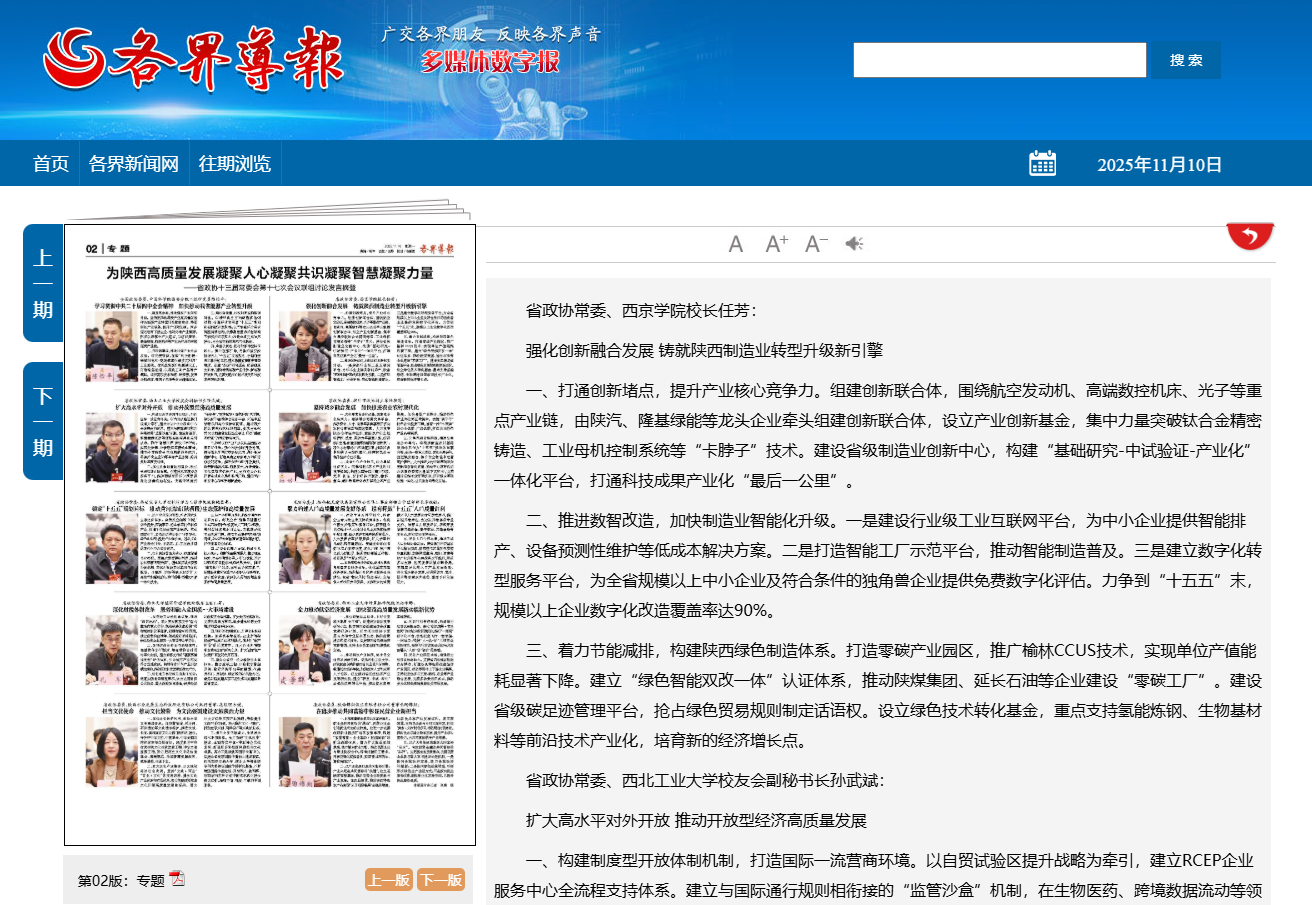Toggle the read-aloud speaker icon

(854, 244)
